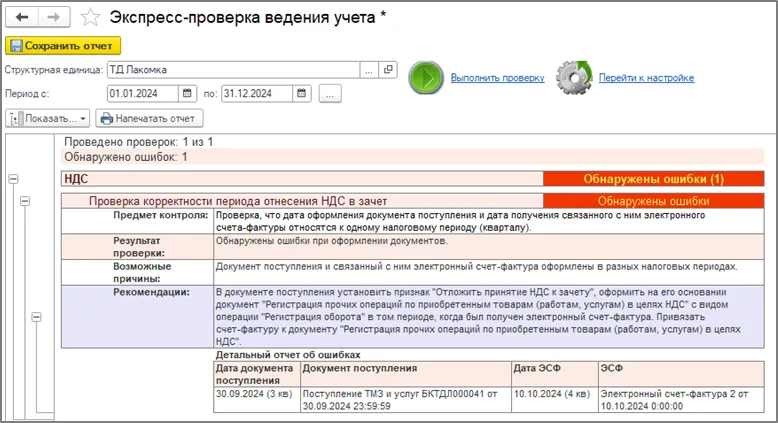This screenshot has height=423, width=778.
Task: Collapse the detailed error report group
Action: tap(36, 317)
